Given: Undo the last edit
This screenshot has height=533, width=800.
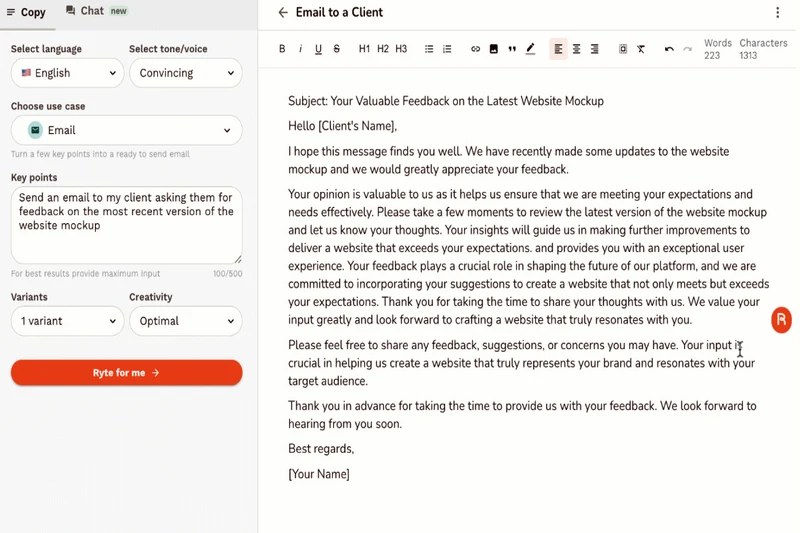Looking at the screenshot, I should [x=669, y=49].
